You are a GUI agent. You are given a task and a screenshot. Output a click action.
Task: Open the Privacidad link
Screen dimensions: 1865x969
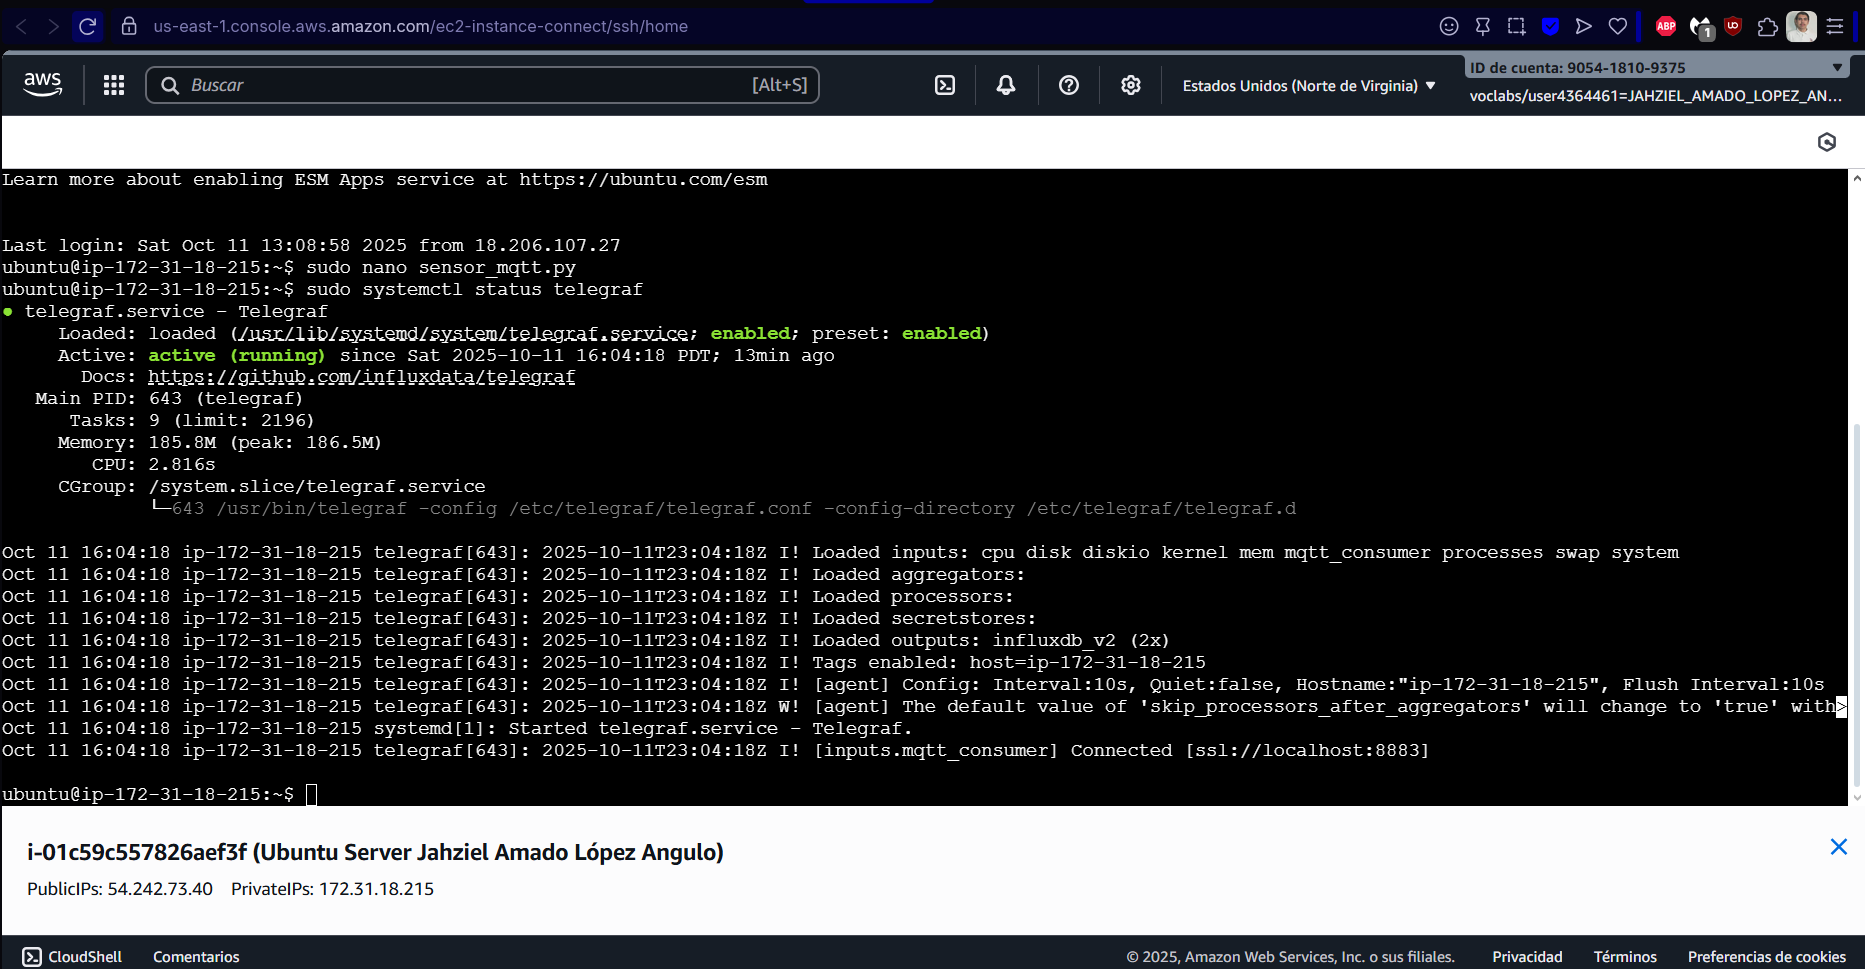click(1527, 957)
